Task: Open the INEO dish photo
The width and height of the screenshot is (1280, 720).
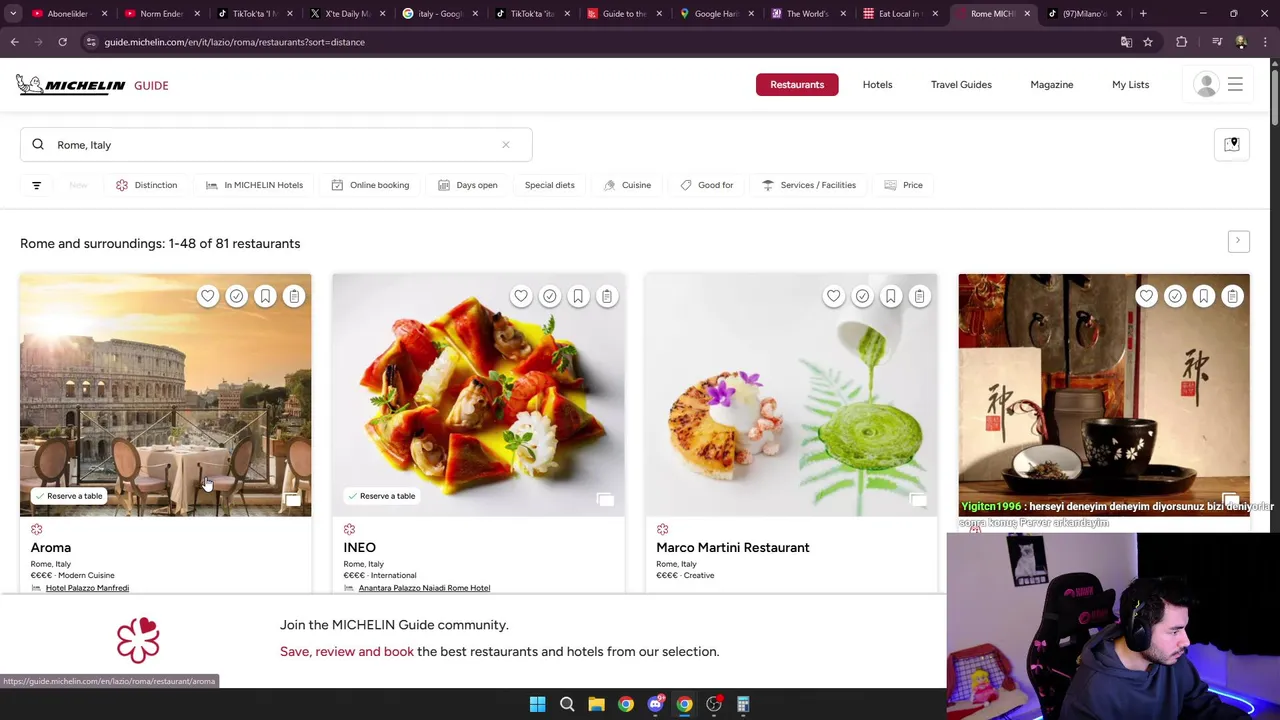Action: tap(478, 395)
